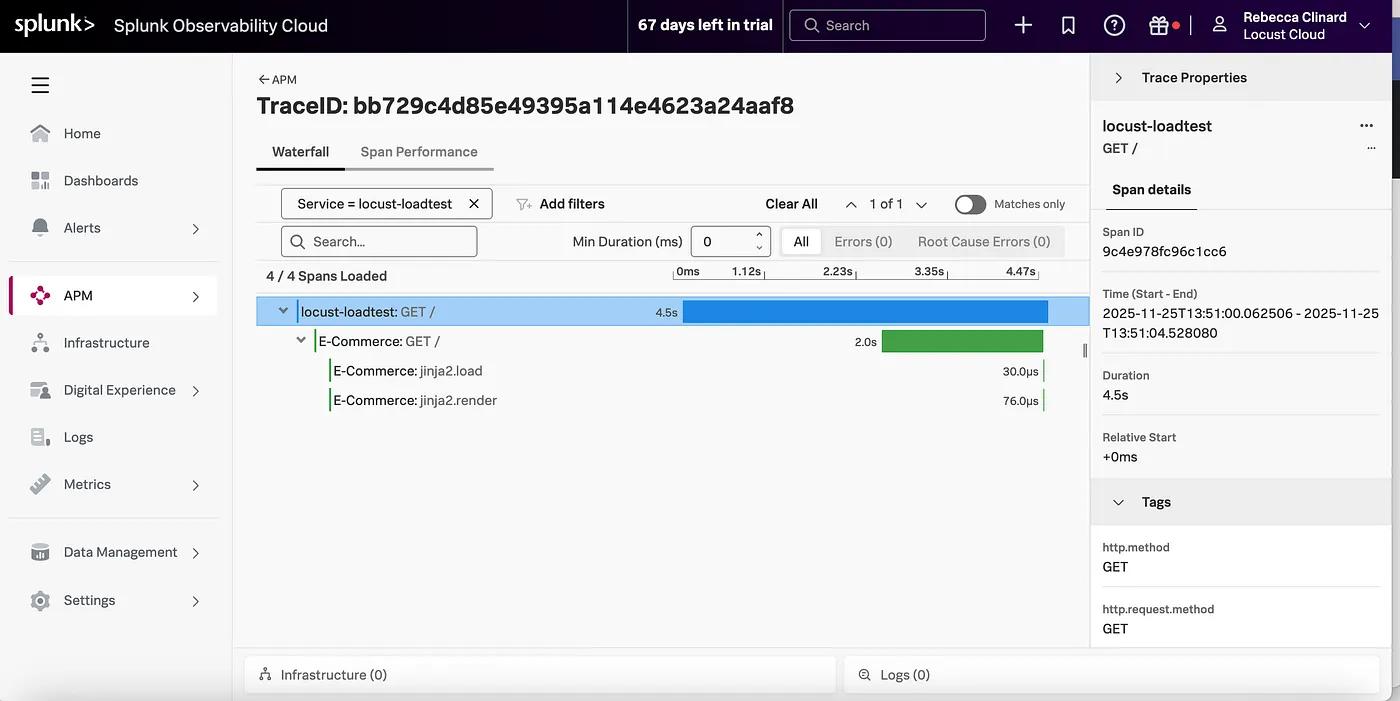Select the Errors (0) filter
1400x701 pixels.
[863, 241]
